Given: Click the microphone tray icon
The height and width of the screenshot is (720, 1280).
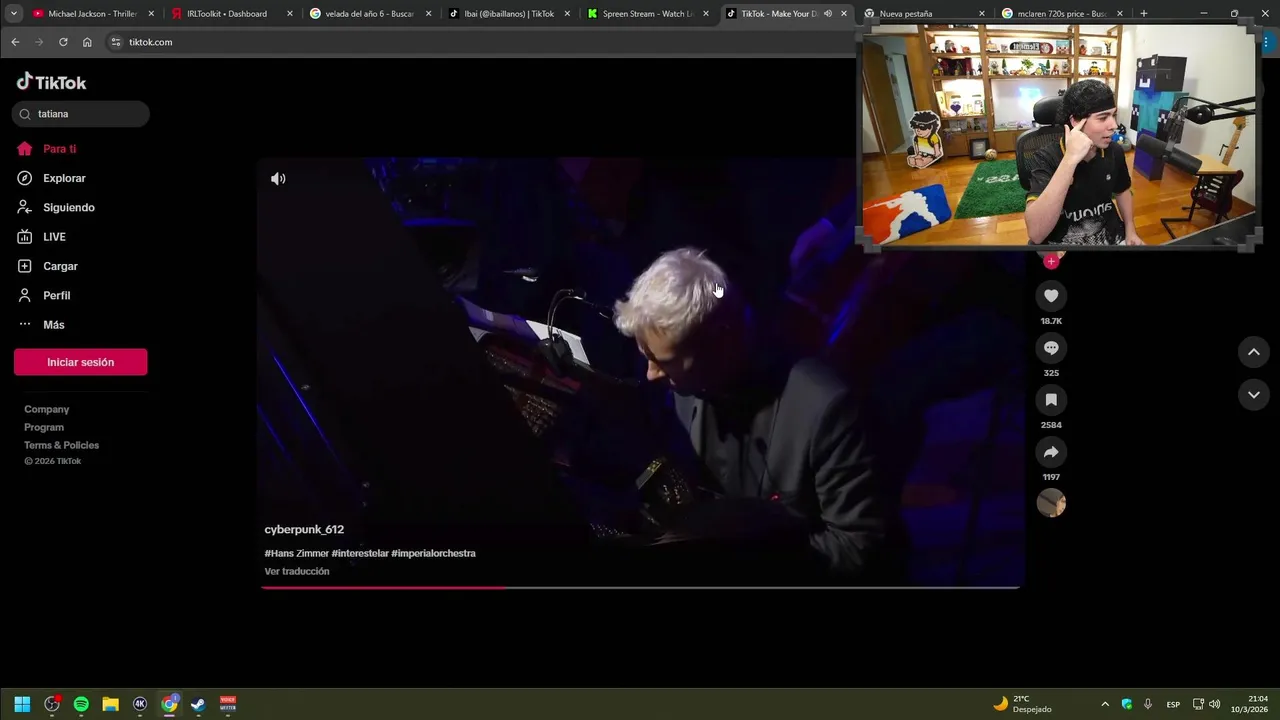Looking at the screenshot, I should [1148, 704].
